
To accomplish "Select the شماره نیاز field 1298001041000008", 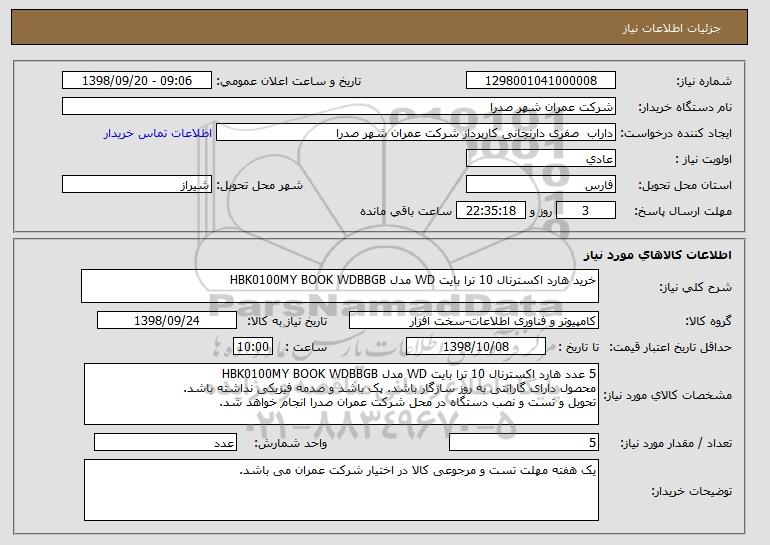I will point(541,81).
